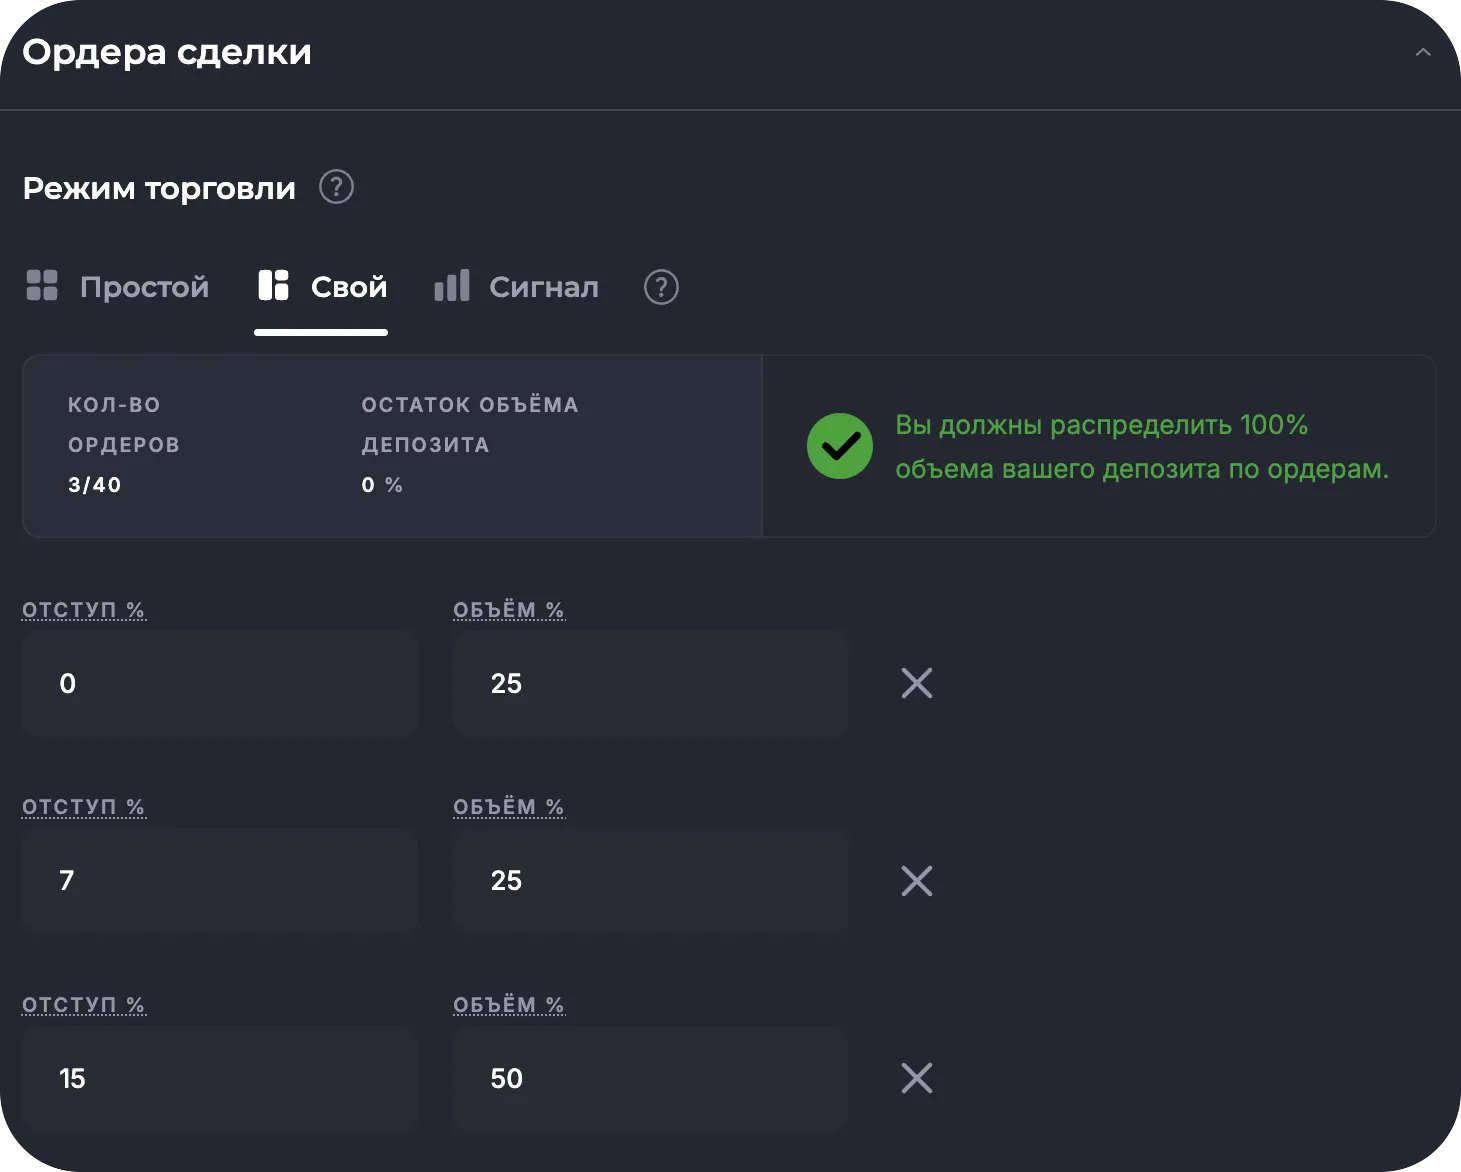
Task: Click the Сигнал bar chart icon
Action: pos(452,286)
